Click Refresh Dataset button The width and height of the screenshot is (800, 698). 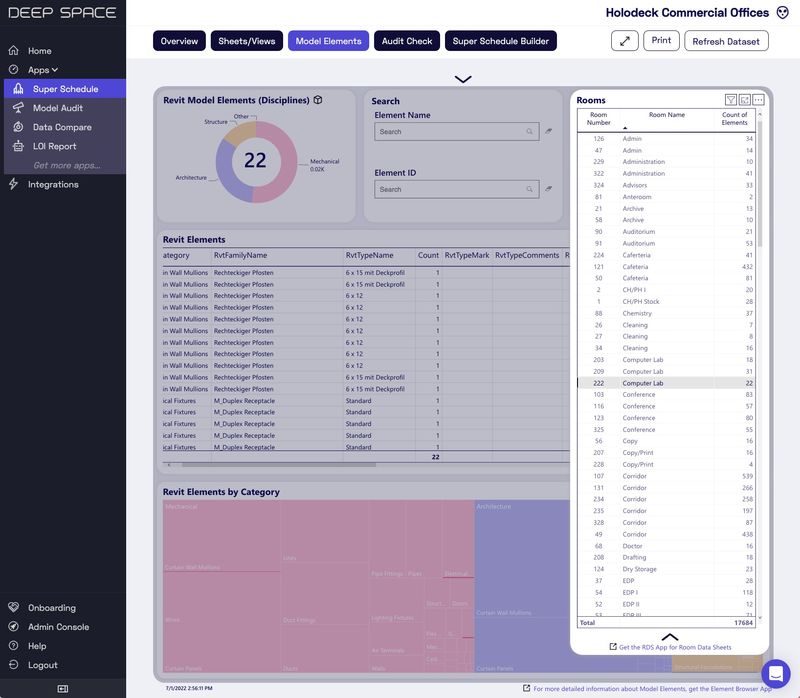[726, 41]
